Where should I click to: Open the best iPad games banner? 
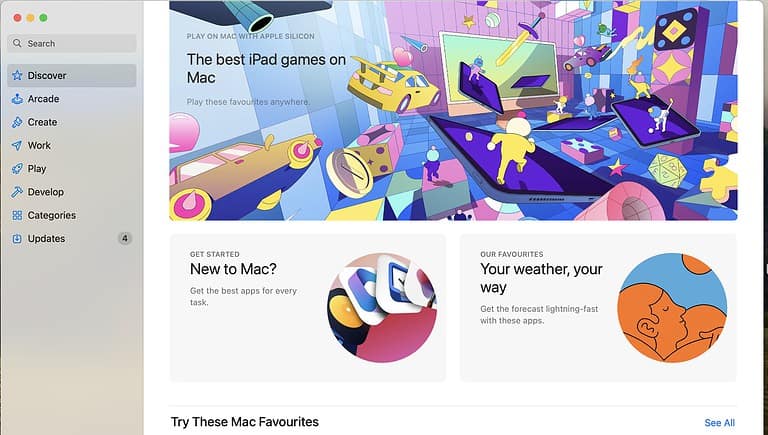point(453,111)
